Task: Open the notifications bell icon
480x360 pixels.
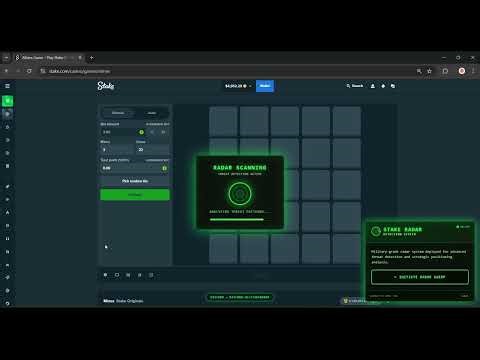Action: pos(383,86)
